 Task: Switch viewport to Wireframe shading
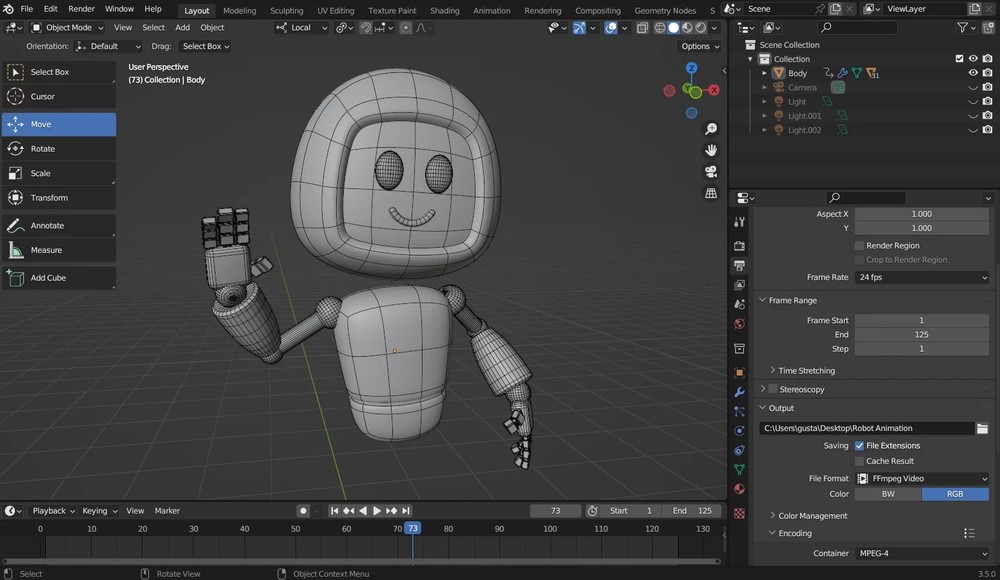660,27
